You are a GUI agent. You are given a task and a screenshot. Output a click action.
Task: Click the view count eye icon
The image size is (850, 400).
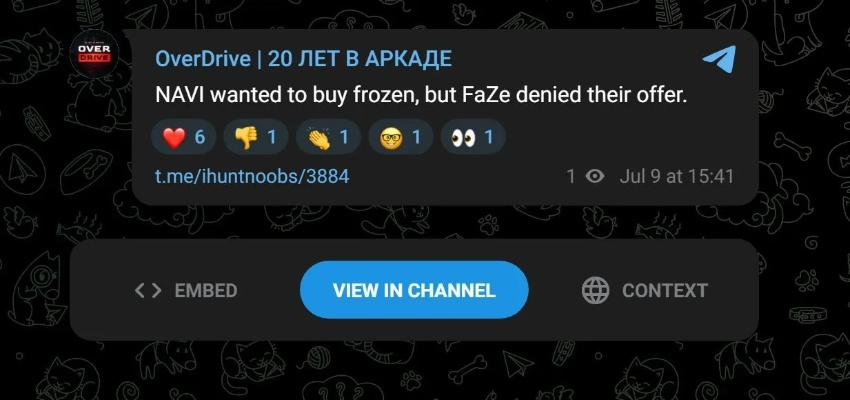coord(595,177)
